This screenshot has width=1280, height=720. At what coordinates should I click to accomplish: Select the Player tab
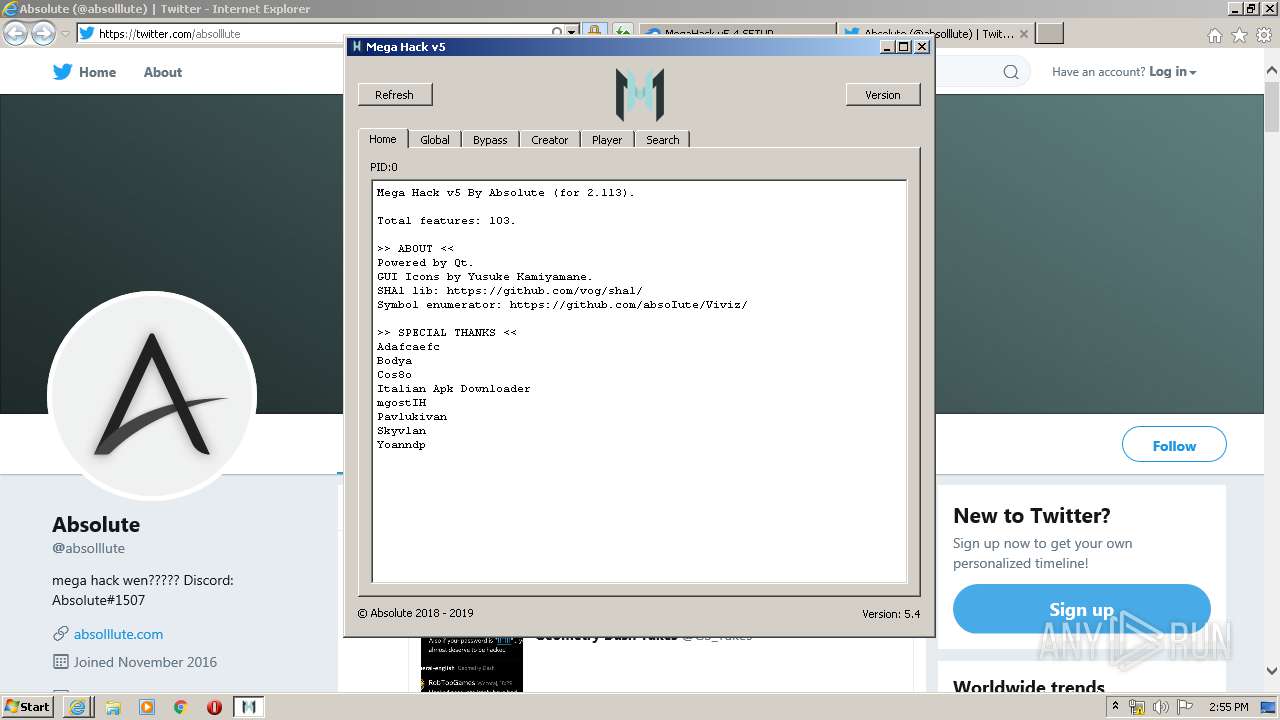pos(606,140)
